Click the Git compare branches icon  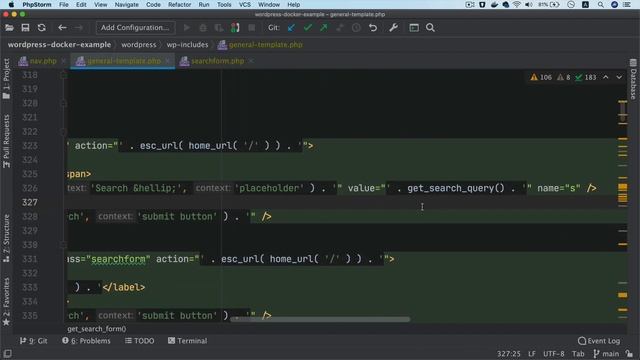[340, 28]
